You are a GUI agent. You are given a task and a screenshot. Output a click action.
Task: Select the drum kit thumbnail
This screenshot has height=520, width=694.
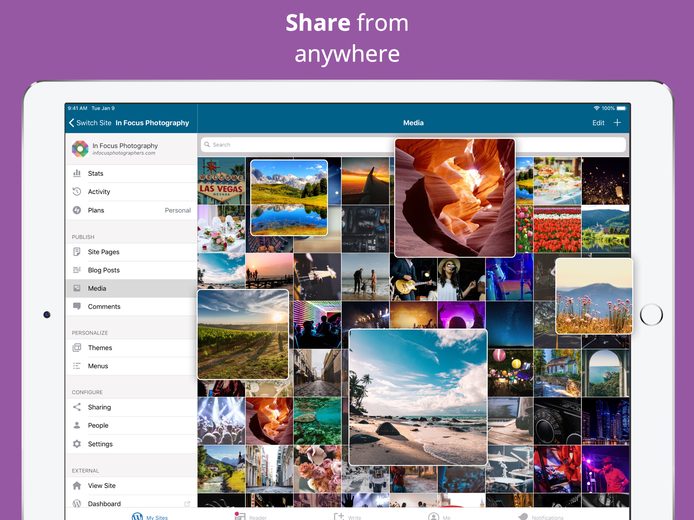pos(510,469)
